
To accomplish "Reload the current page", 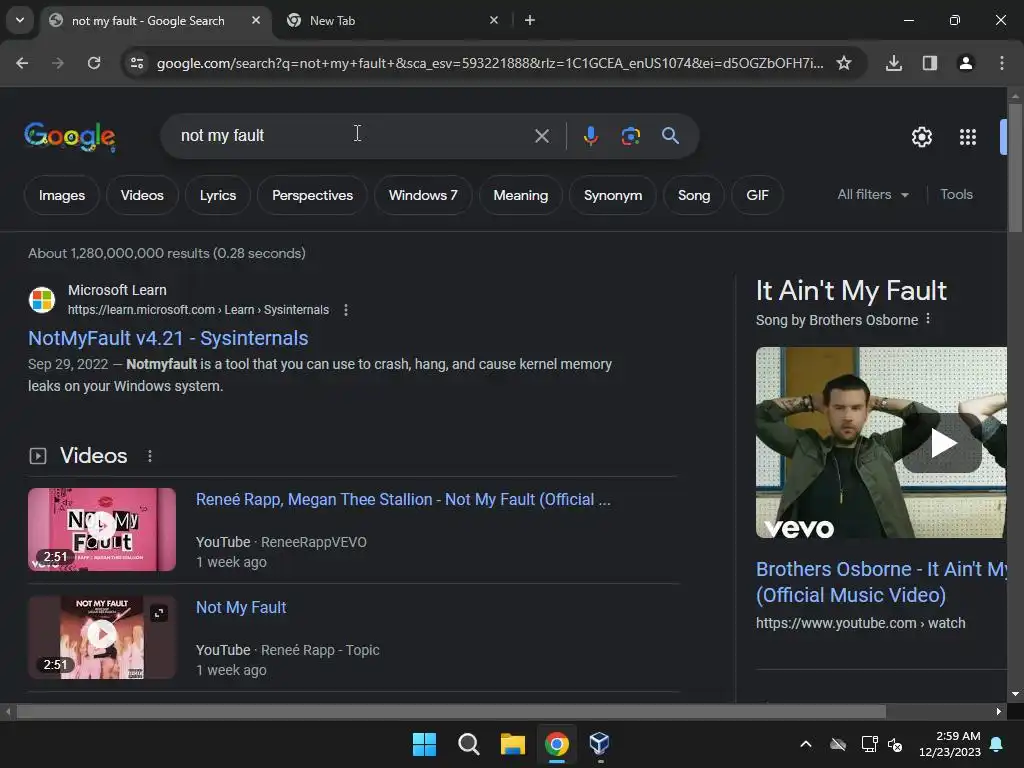I will click(94, 63).
